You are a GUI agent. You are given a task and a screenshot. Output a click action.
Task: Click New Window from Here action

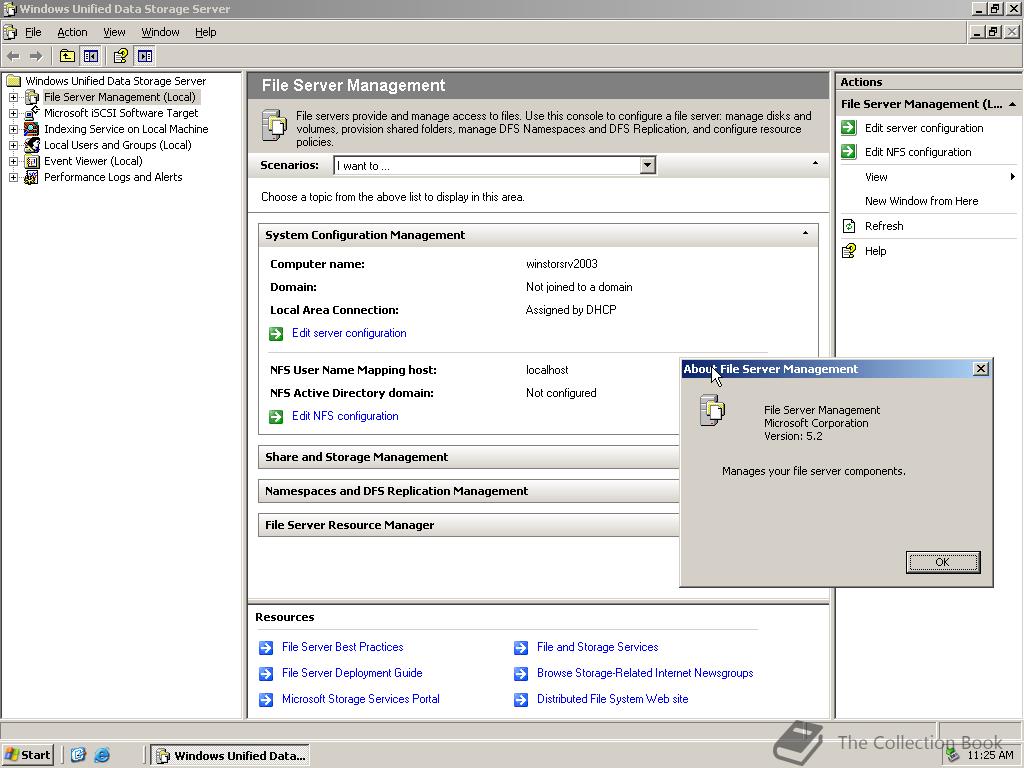coord(921,201)
